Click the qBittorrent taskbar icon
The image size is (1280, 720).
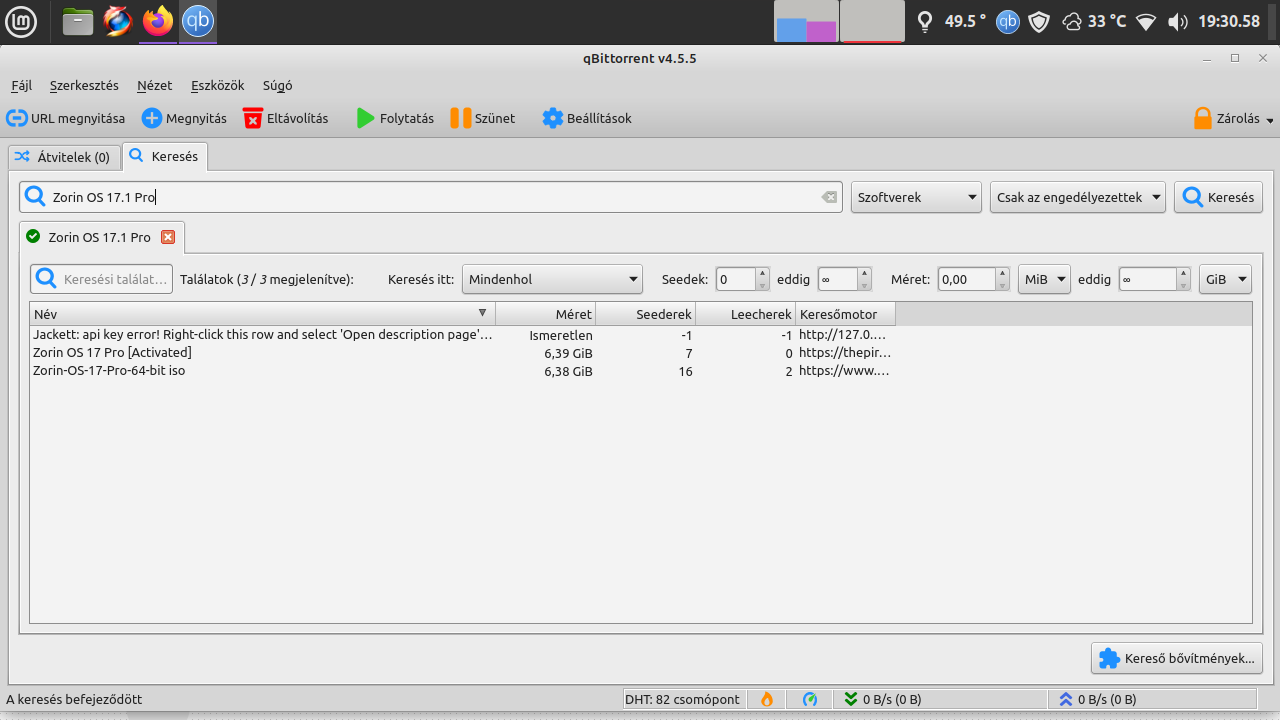pos(198,21)
